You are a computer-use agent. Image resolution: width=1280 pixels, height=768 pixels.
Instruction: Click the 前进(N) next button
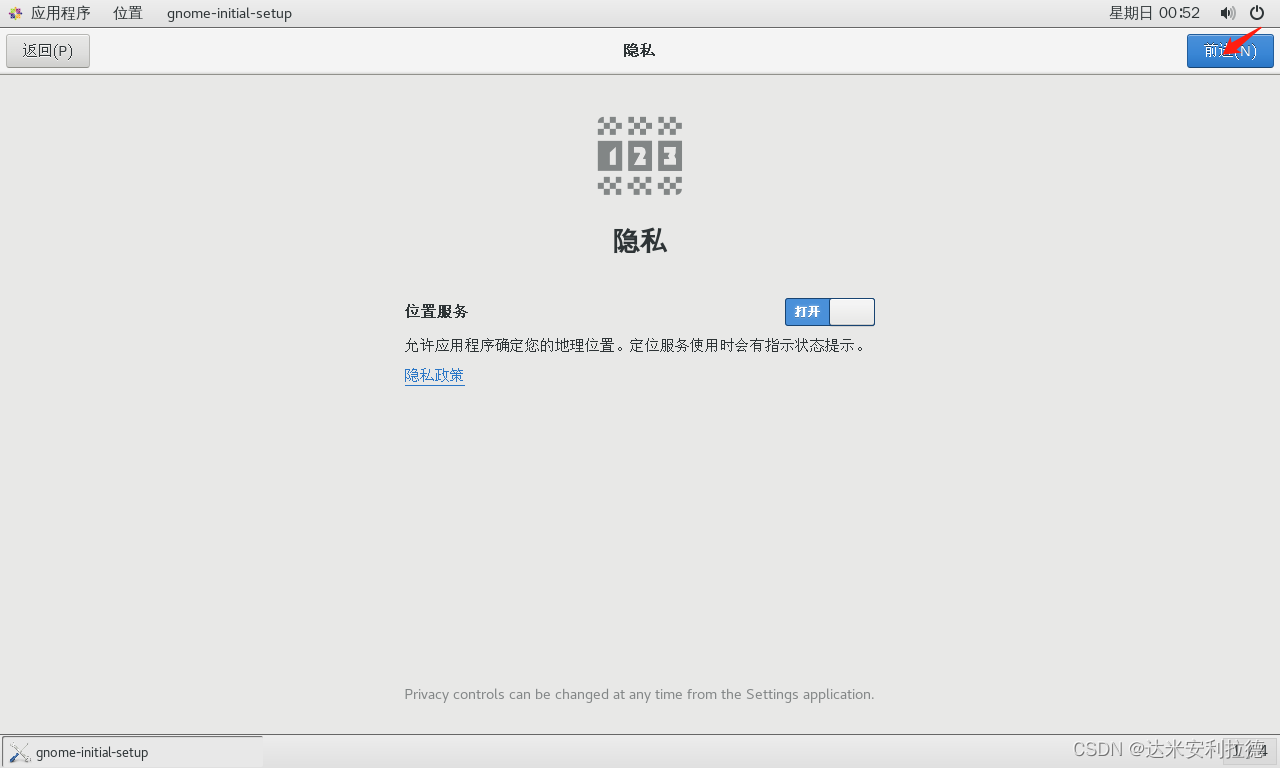[1230, 51]
